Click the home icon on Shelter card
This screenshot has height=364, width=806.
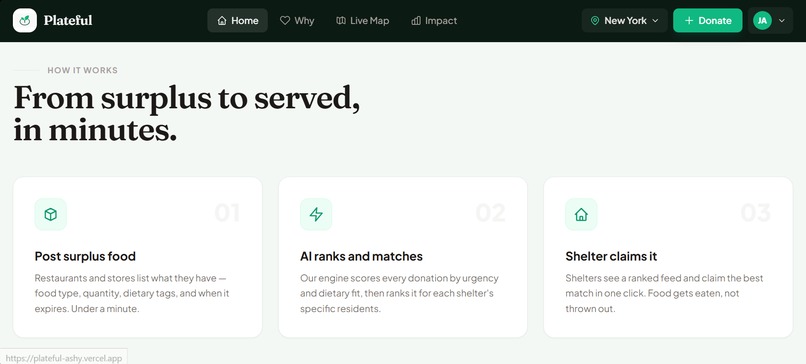tap(581, 214)
